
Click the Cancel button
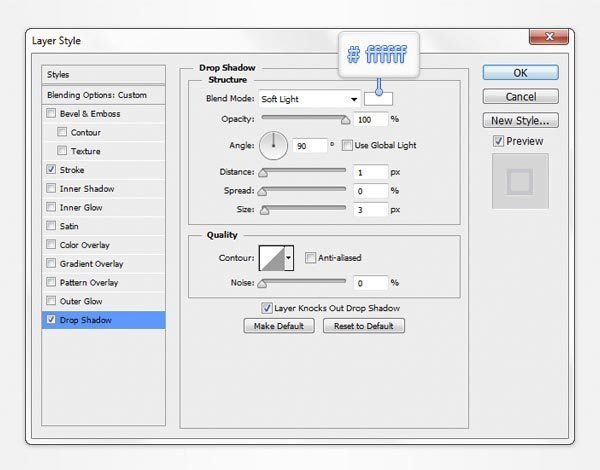point(520,96)
